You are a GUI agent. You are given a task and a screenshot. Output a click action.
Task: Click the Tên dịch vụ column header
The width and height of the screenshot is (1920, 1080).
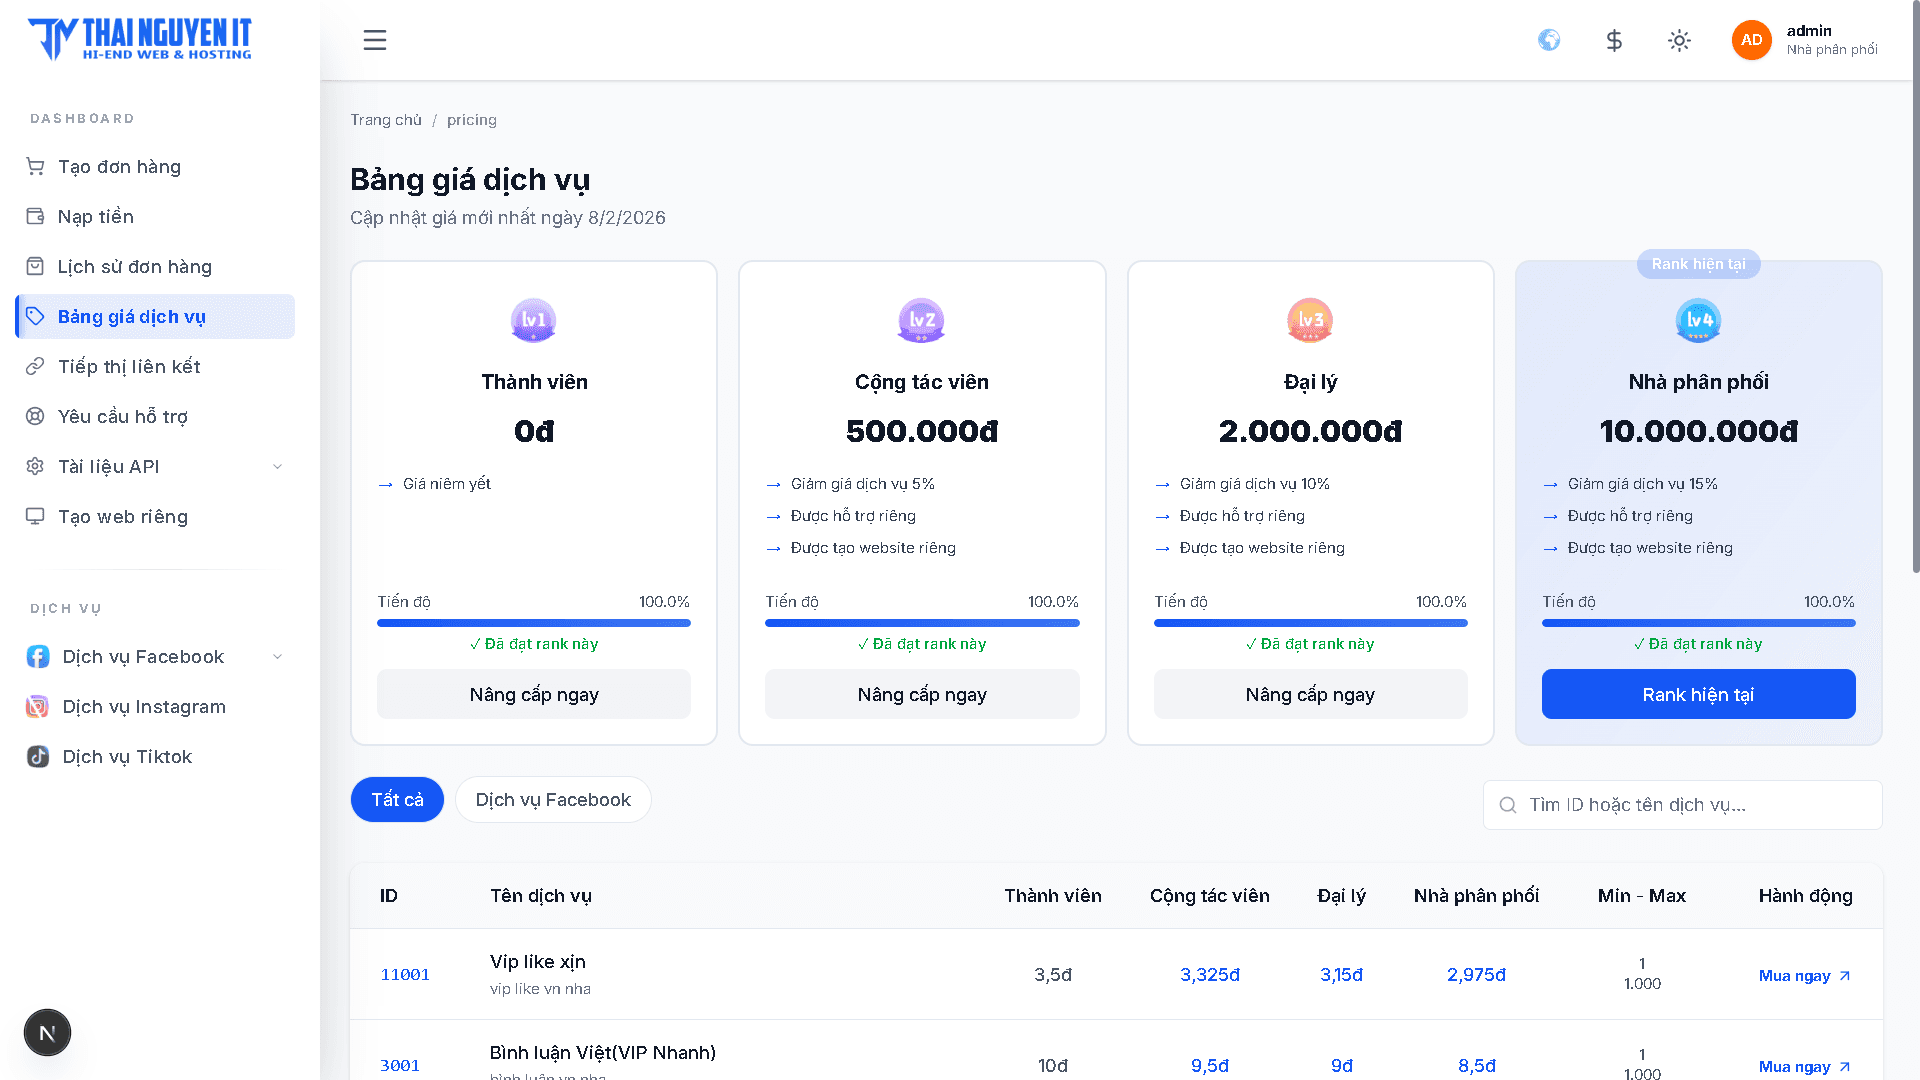point(541,896)
